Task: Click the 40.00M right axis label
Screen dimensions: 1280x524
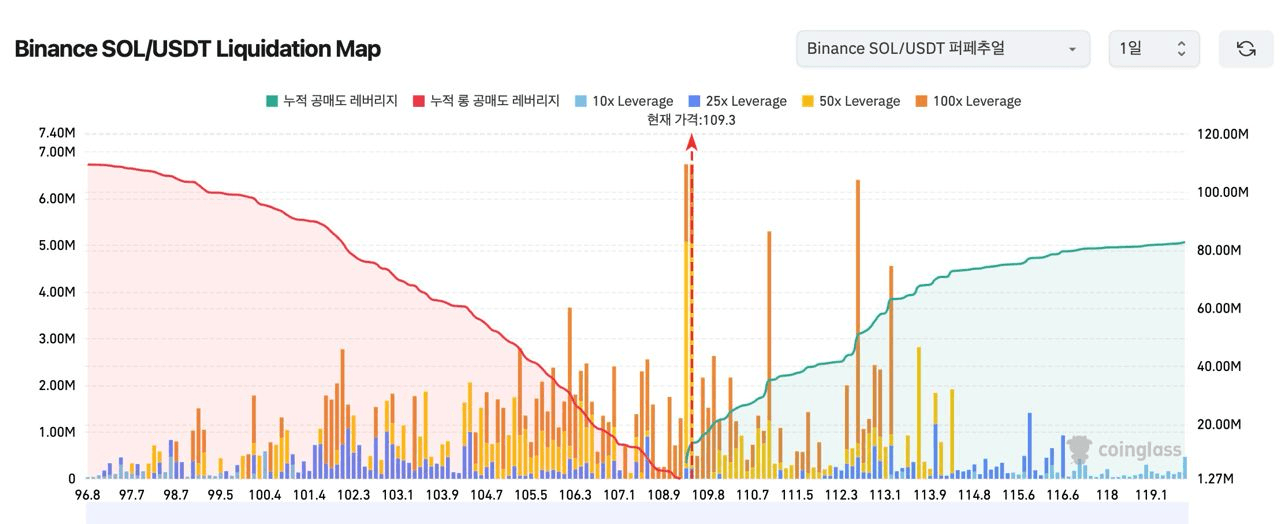Action: tap(1217, 366)
